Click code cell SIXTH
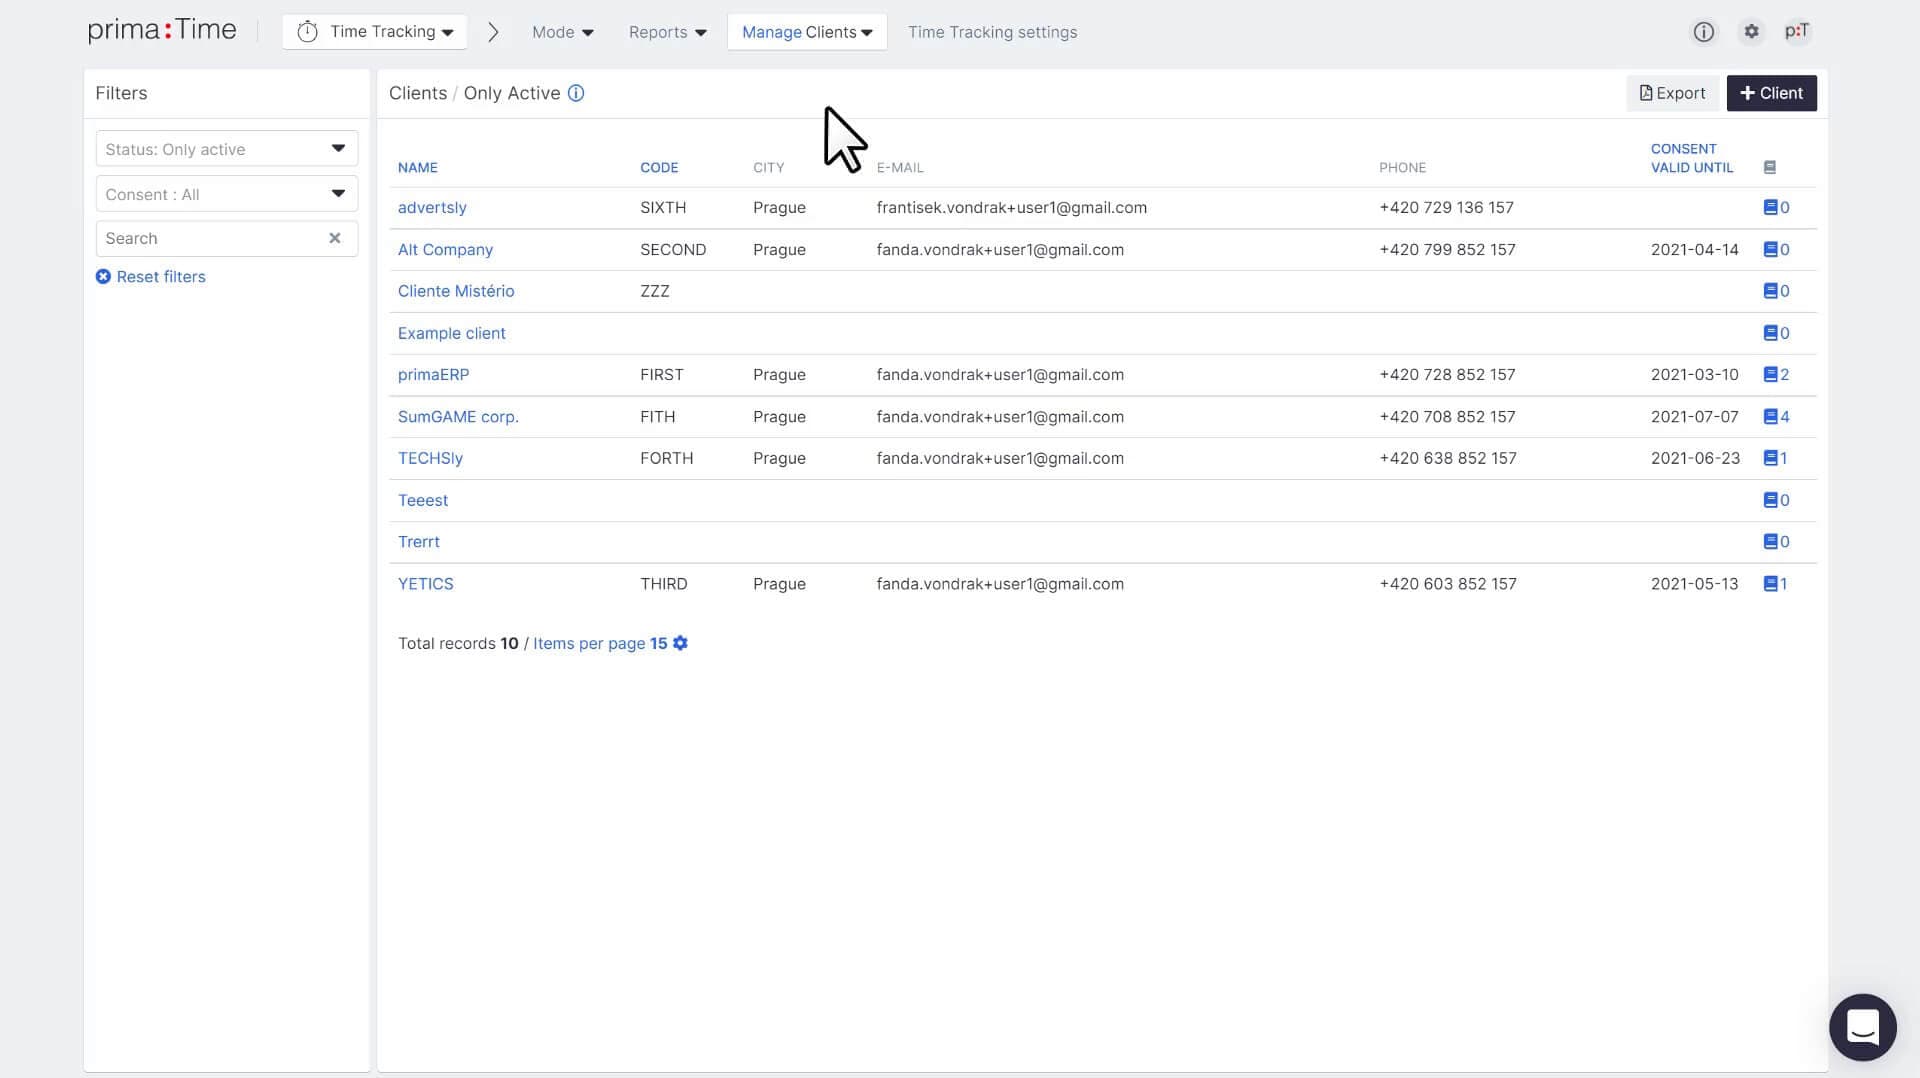This screenshot has height=1078, width=1920. point(663,208)
